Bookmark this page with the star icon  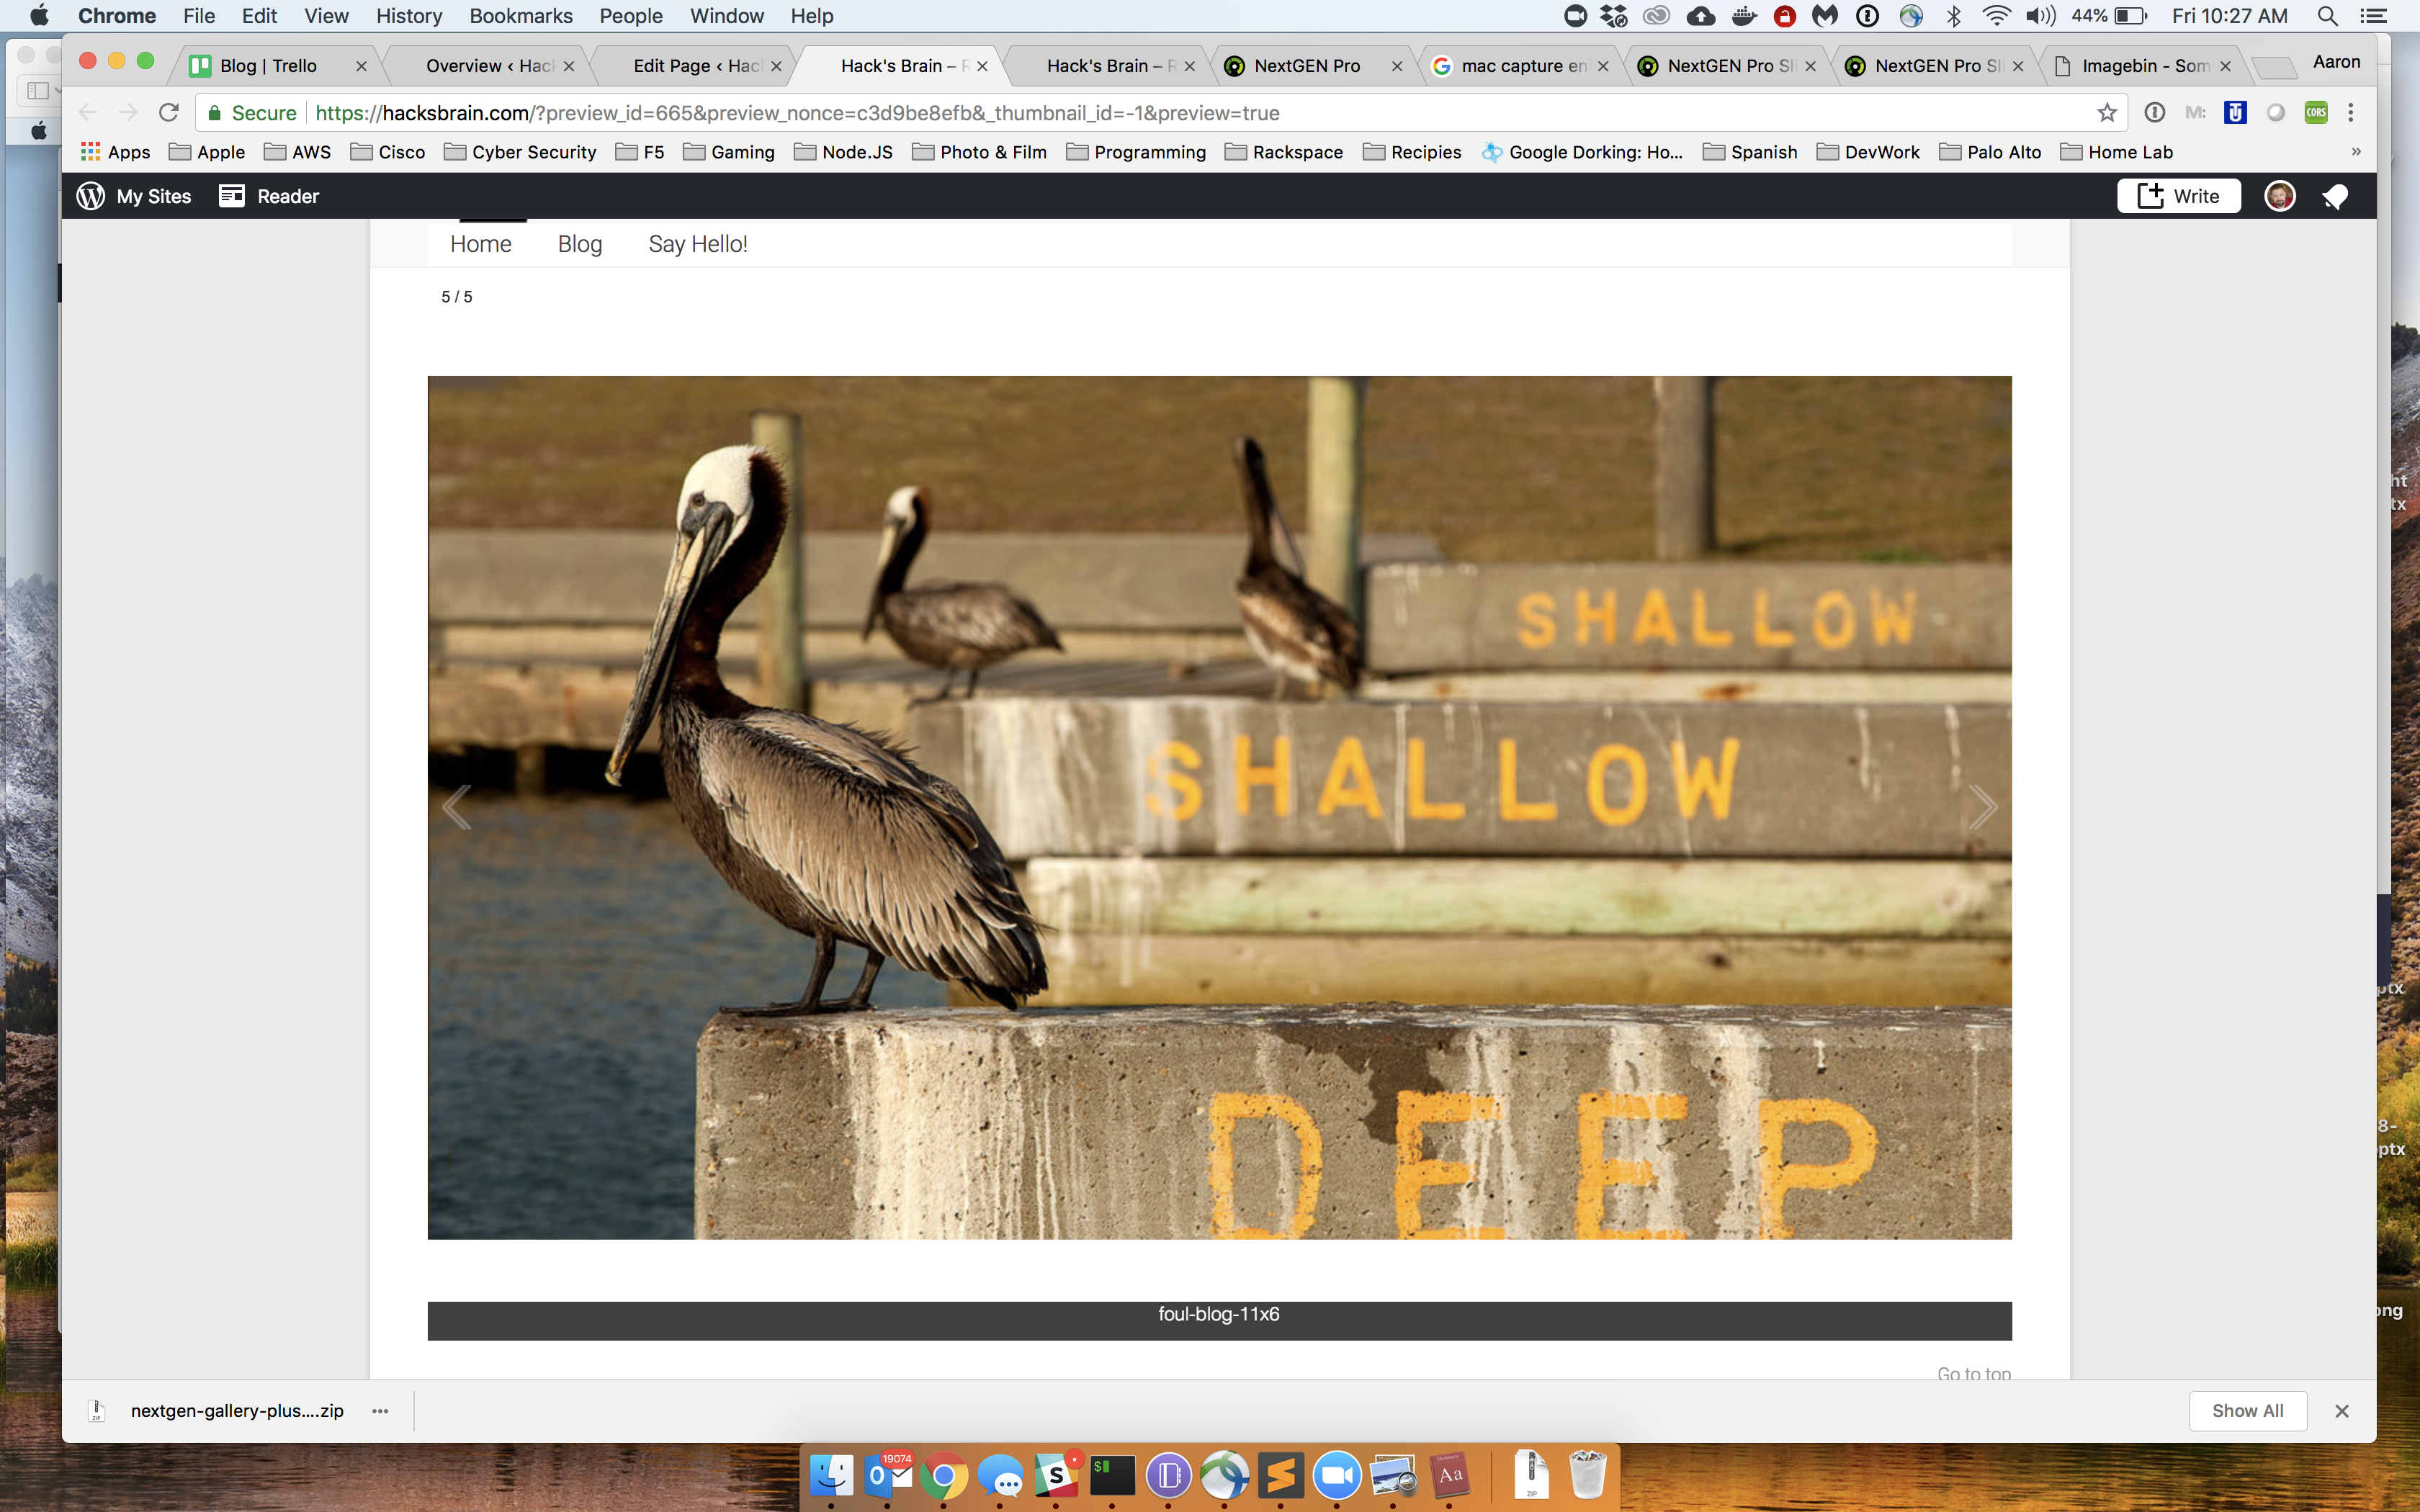point(2107,112)
